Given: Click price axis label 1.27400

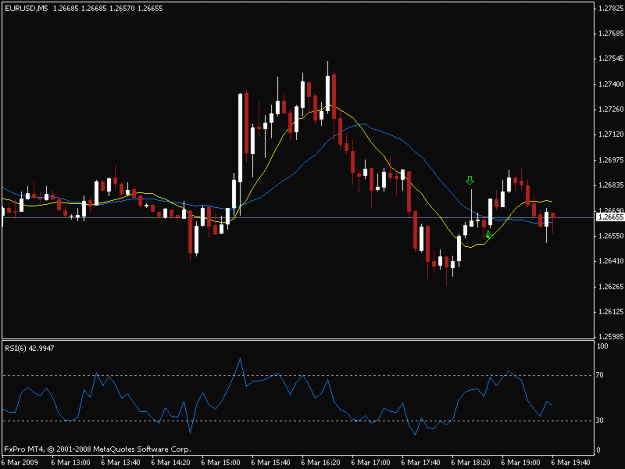Looking at the screenshot, I should tap(611, 84).
